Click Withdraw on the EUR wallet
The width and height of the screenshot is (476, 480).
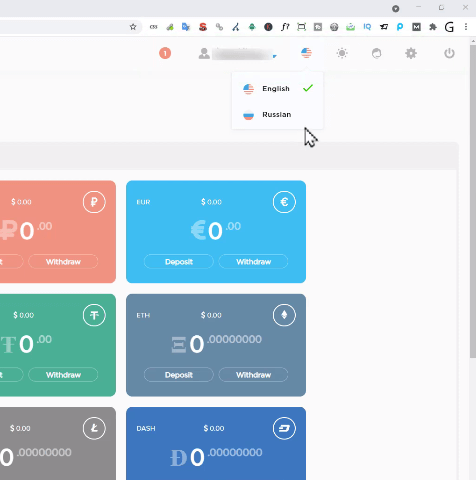click(253, 262)
